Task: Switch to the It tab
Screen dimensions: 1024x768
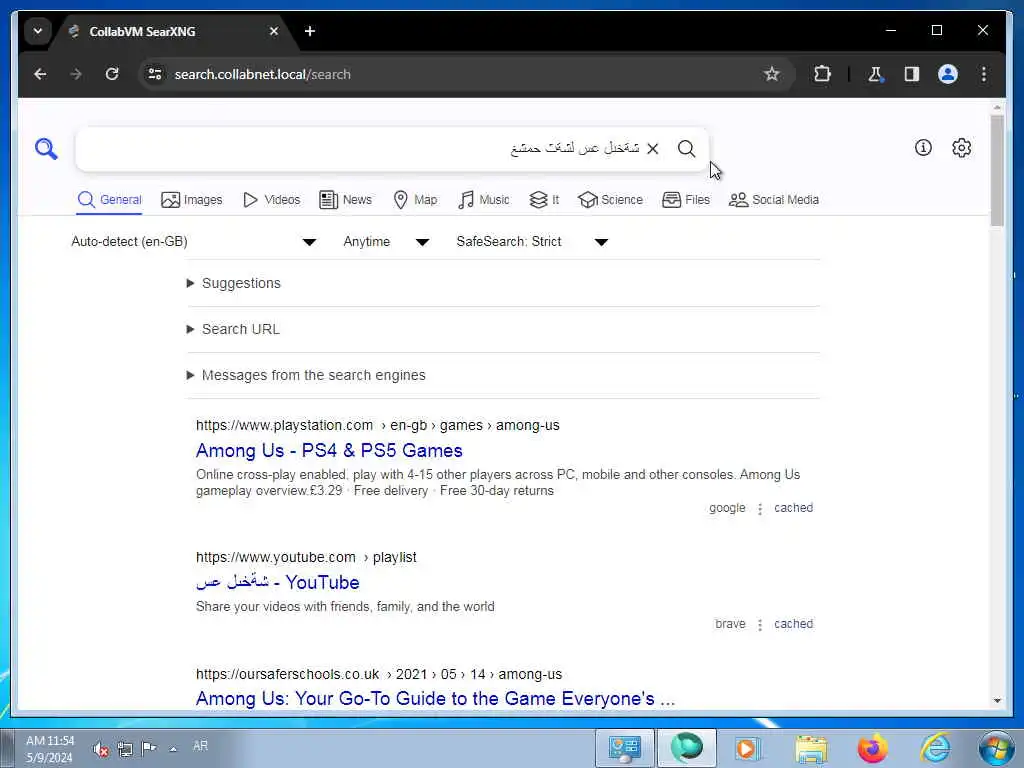Action: coord(544,200)
